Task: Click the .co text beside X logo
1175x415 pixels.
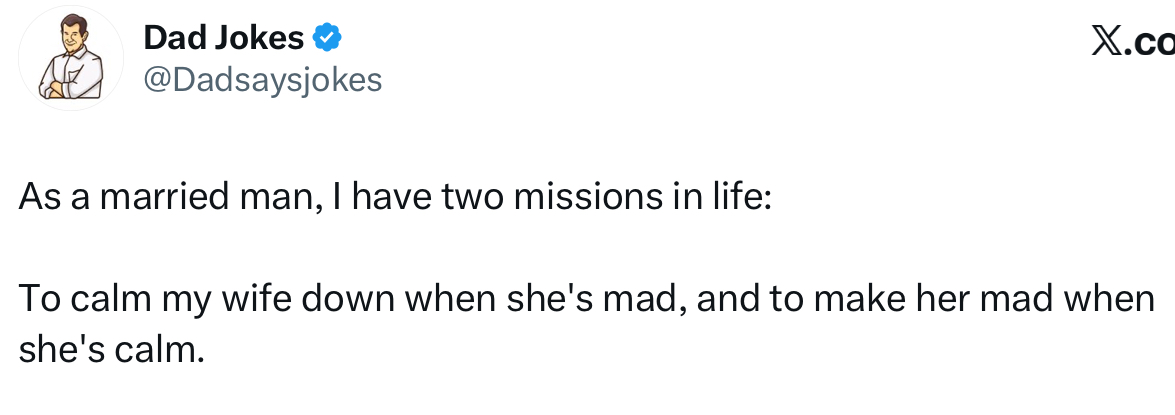Action: [x=1150, y=41]
